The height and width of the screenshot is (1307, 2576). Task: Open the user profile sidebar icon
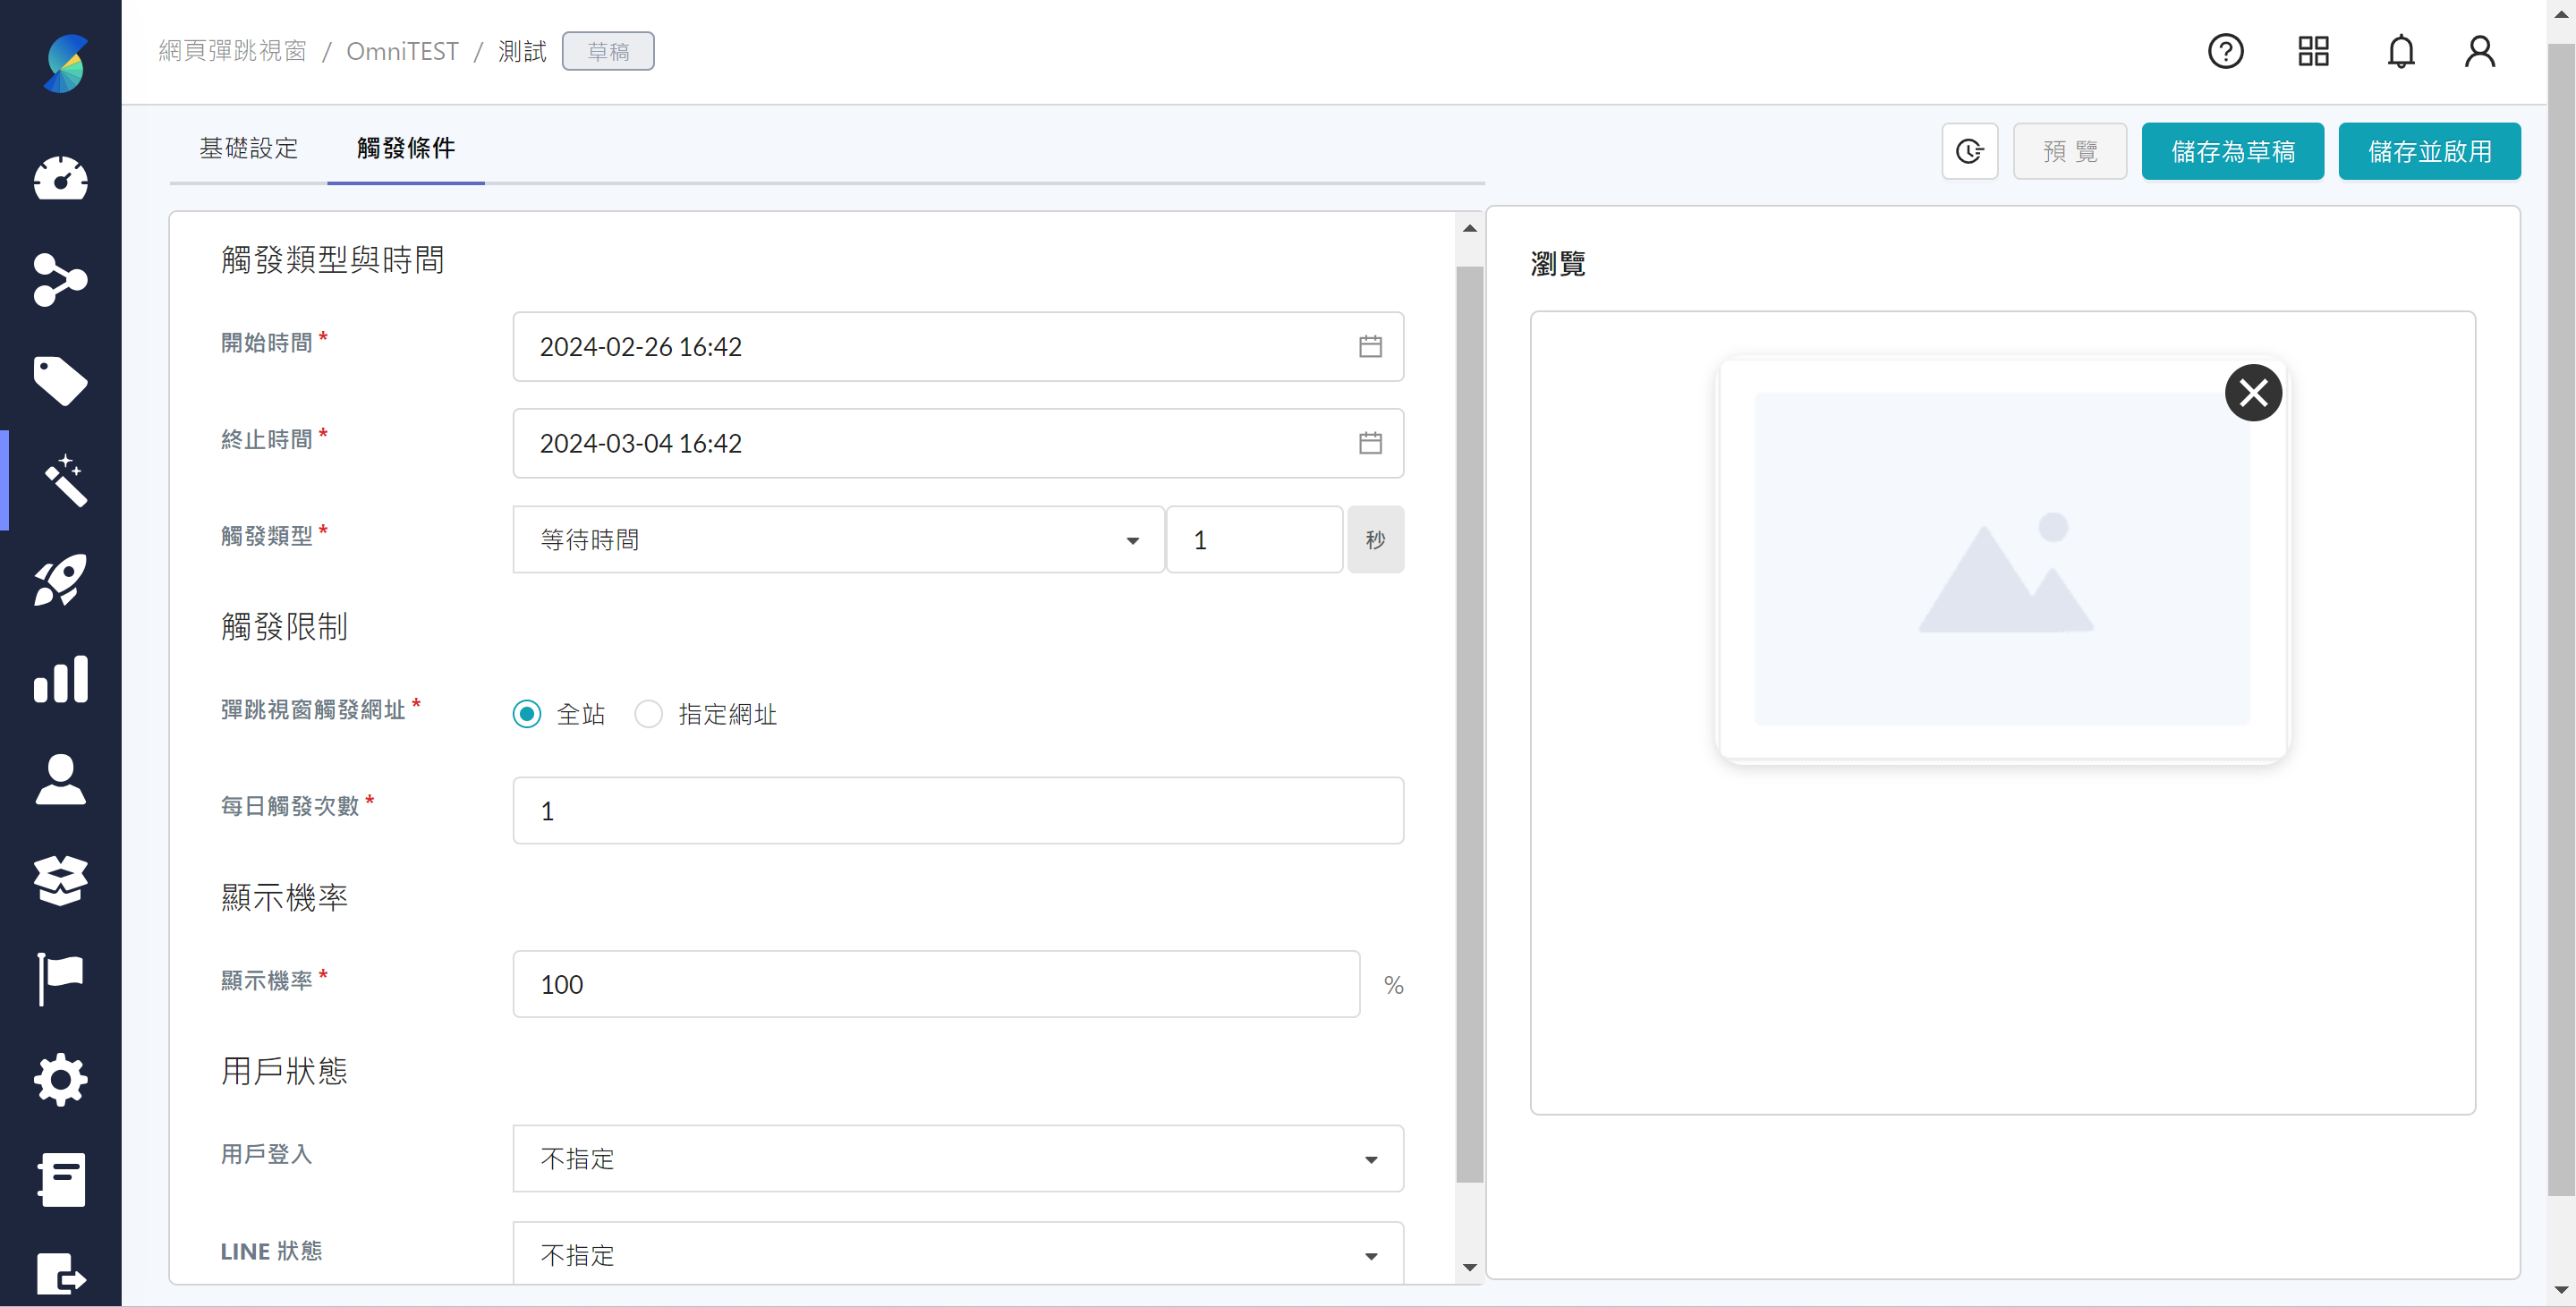(x=61, y=779)
